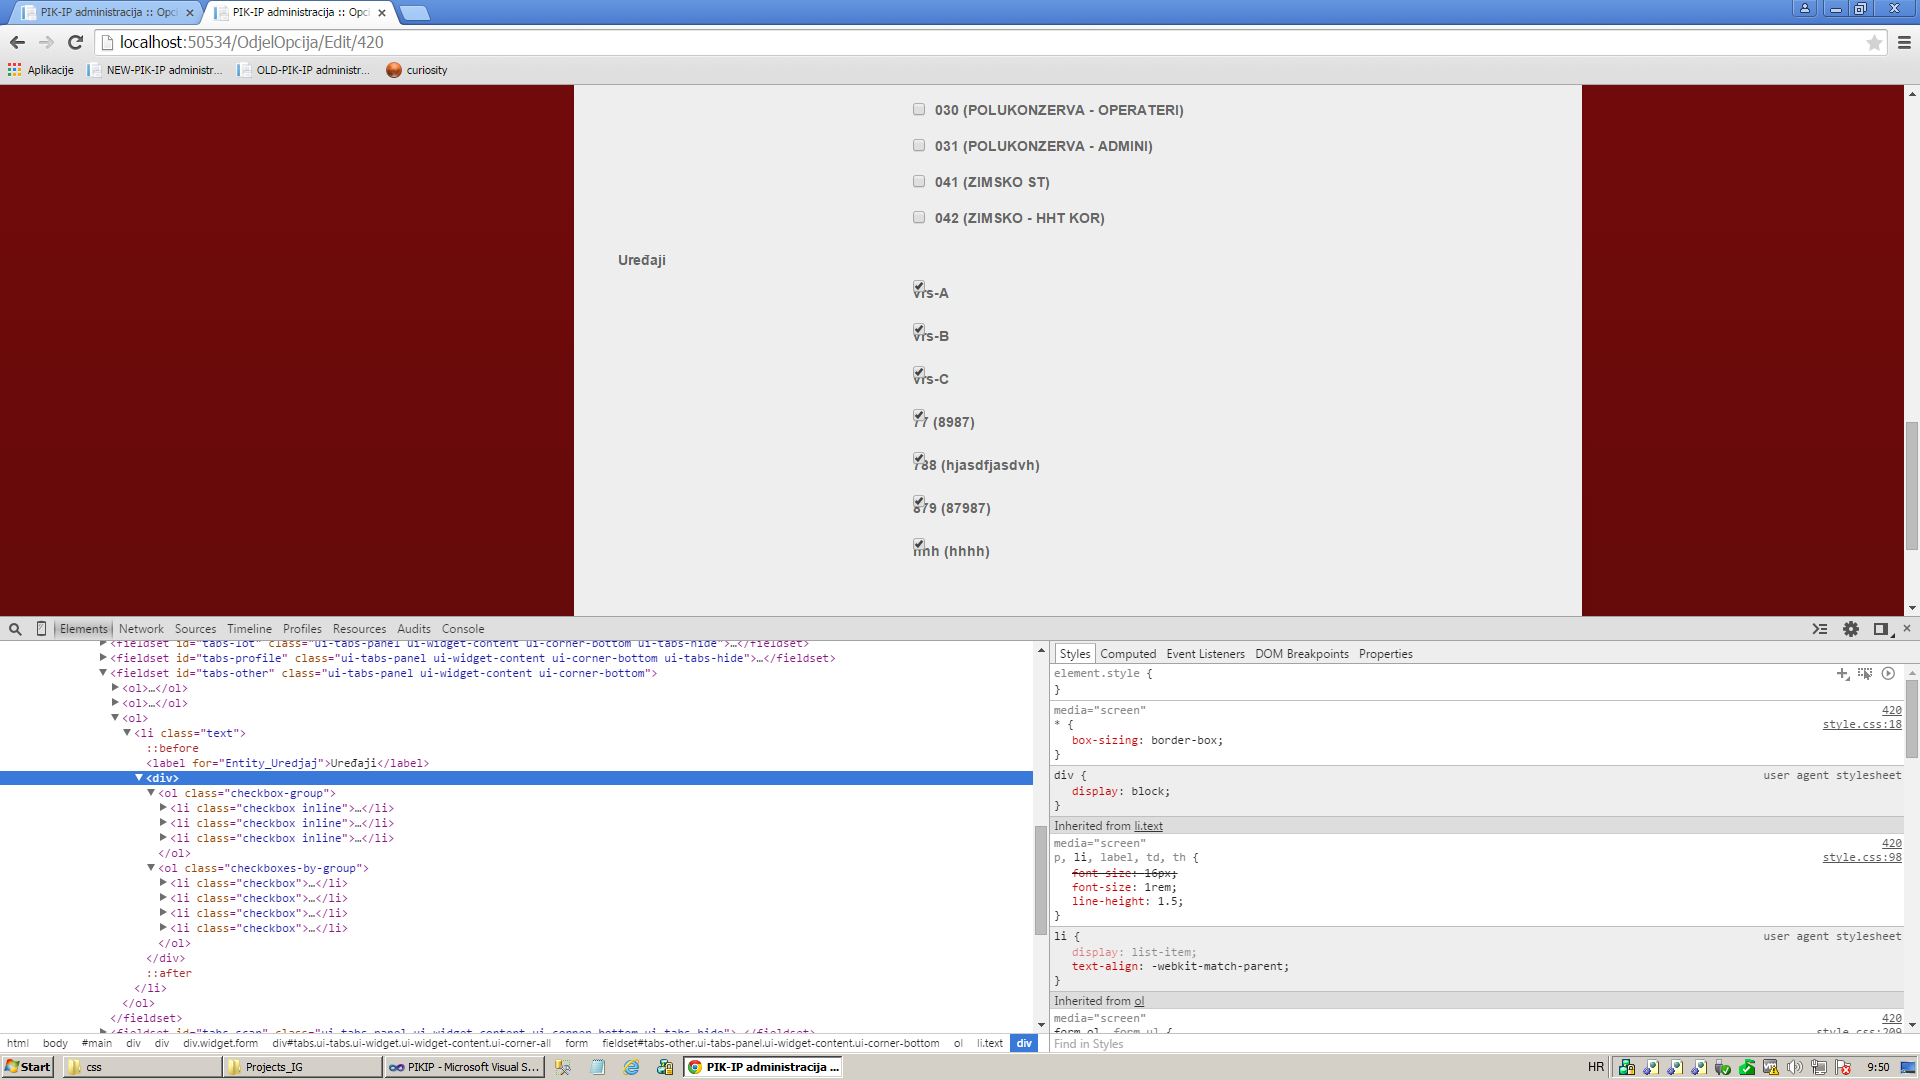
Task: Switch to the Event Listeners tab
Action: [1205, 654]
